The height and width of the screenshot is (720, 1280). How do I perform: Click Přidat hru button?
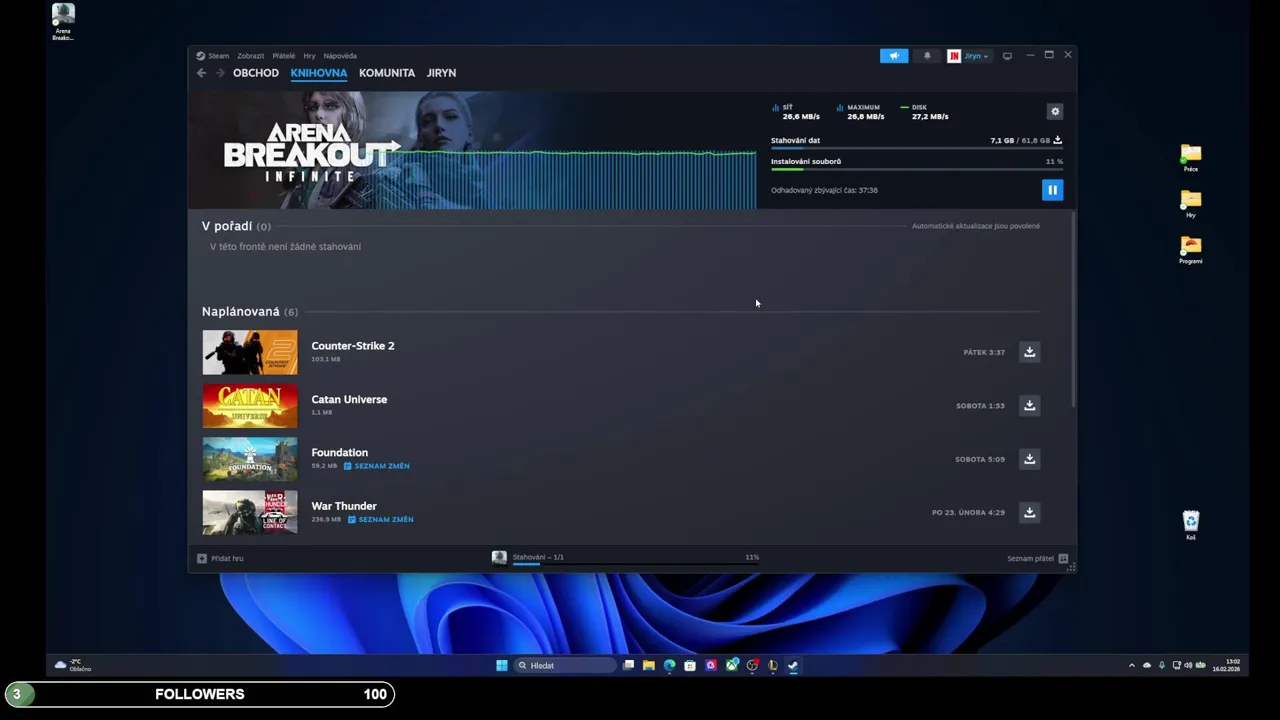click(220, 558)
